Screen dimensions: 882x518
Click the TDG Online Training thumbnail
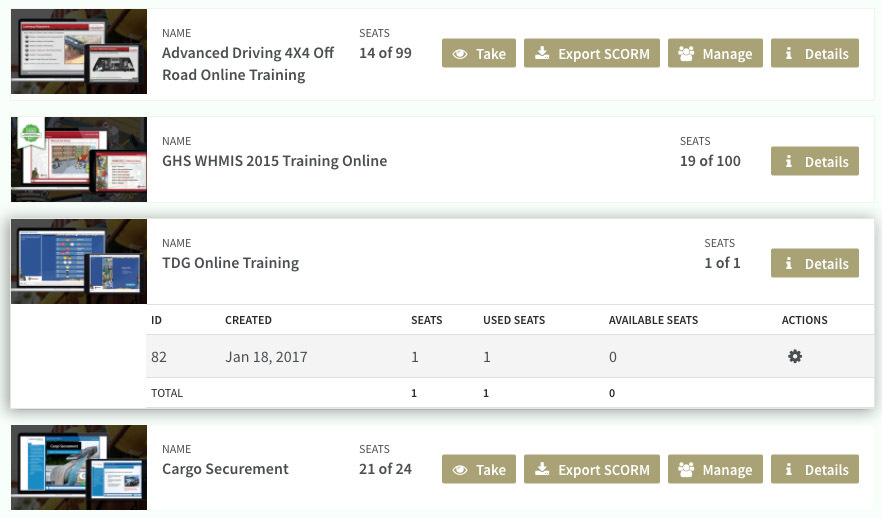pyautogui.click(x=79, y=262)
